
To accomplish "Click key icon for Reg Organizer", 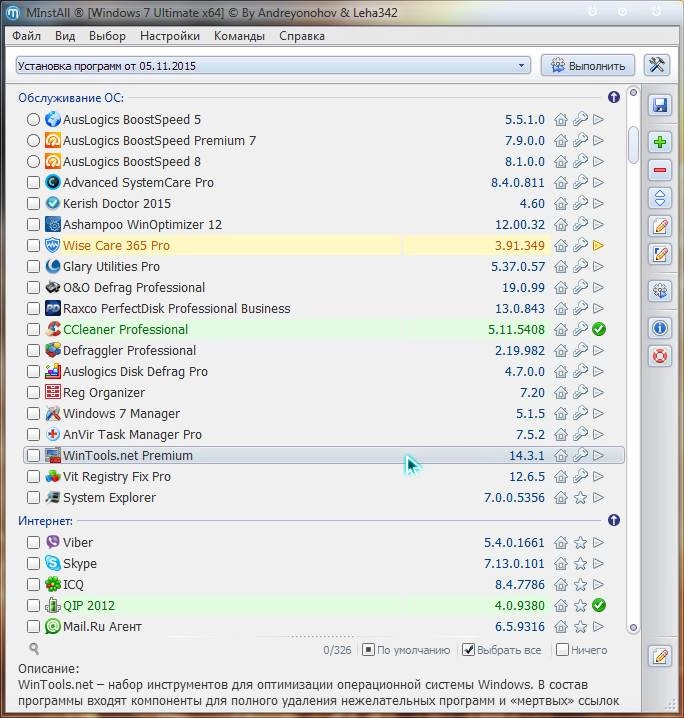I will (580, 392).
